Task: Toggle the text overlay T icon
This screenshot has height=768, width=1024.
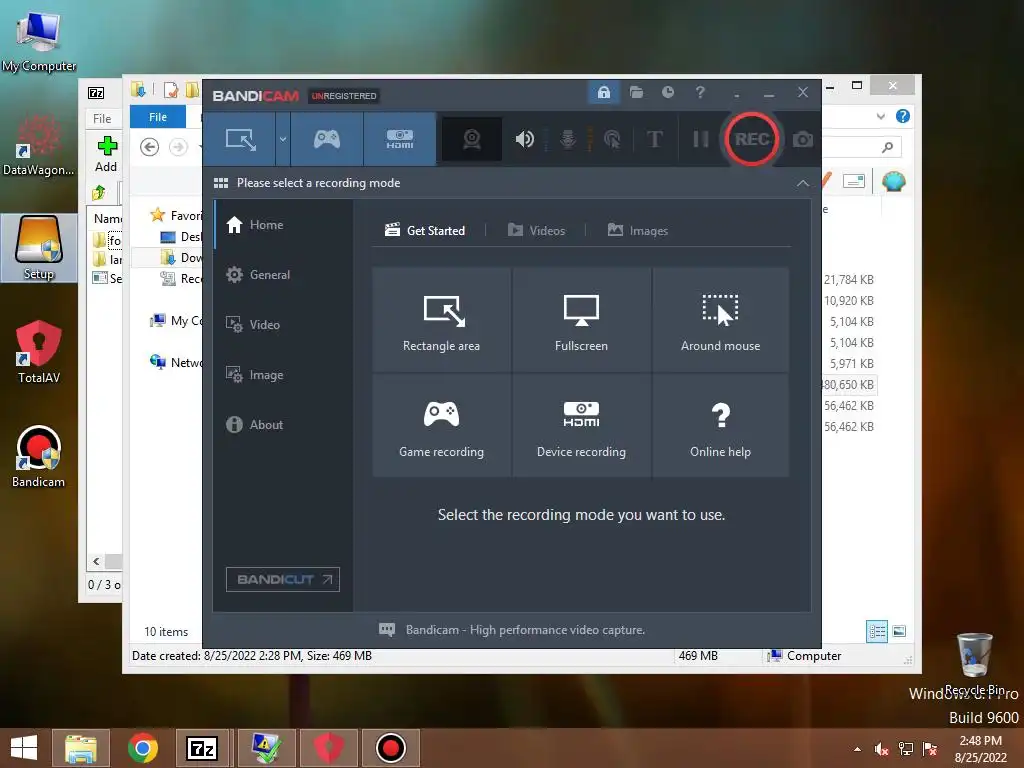Action: coord(654,139)
